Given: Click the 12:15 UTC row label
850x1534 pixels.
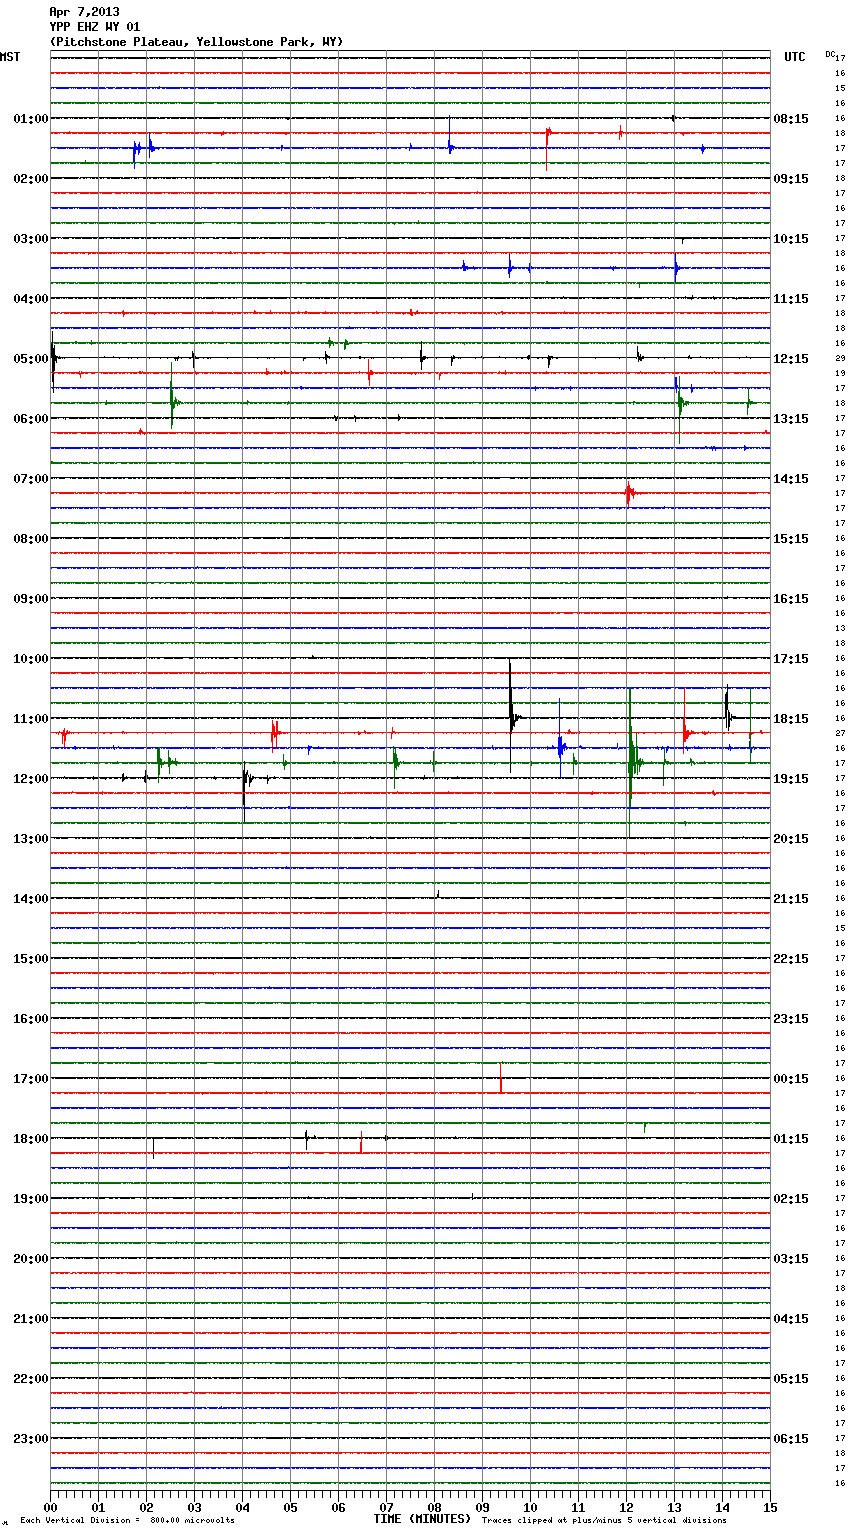Looking at the screenshot, I should 791,359.
